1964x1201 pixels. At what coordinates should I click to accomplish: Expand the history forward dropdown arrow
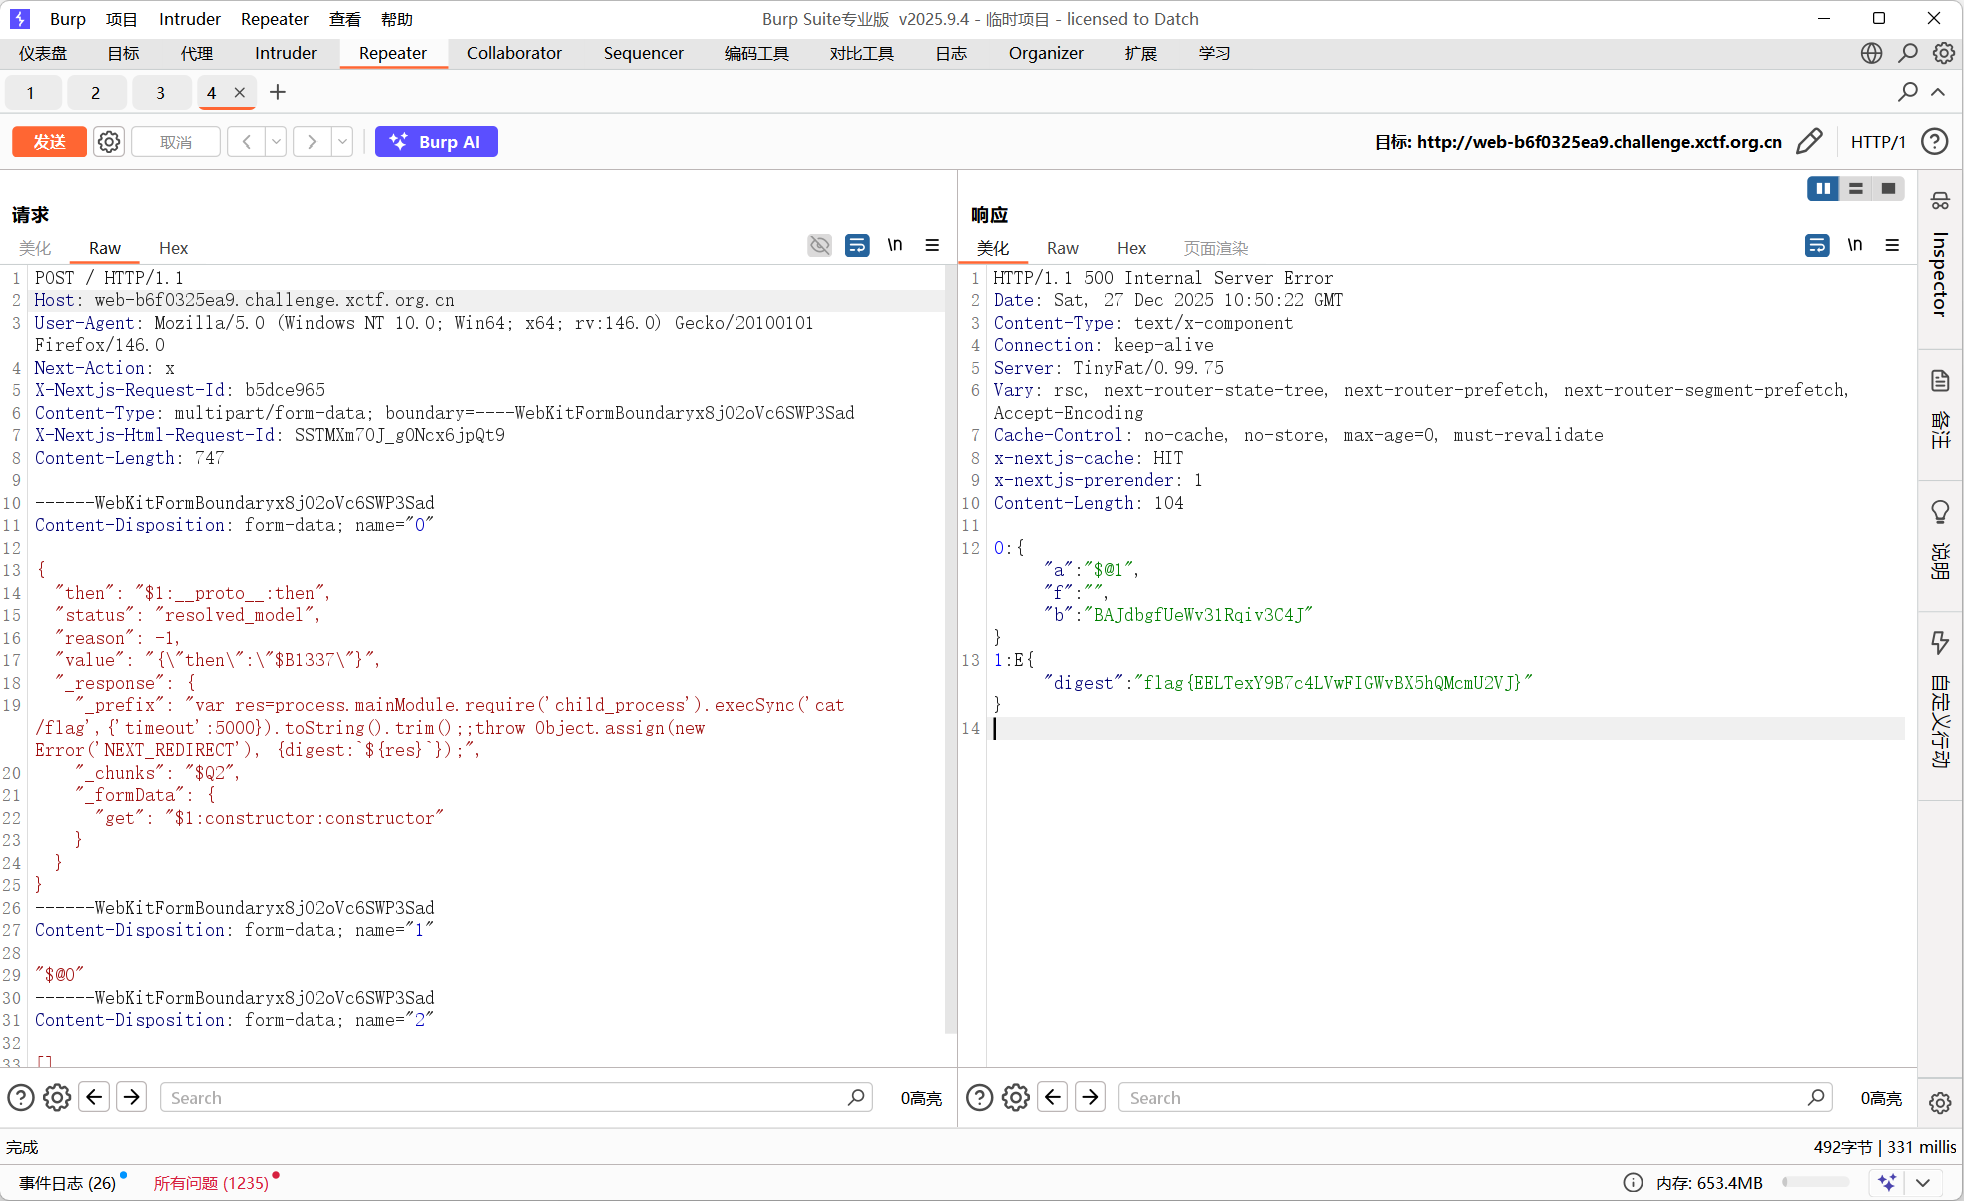point(342,141)
